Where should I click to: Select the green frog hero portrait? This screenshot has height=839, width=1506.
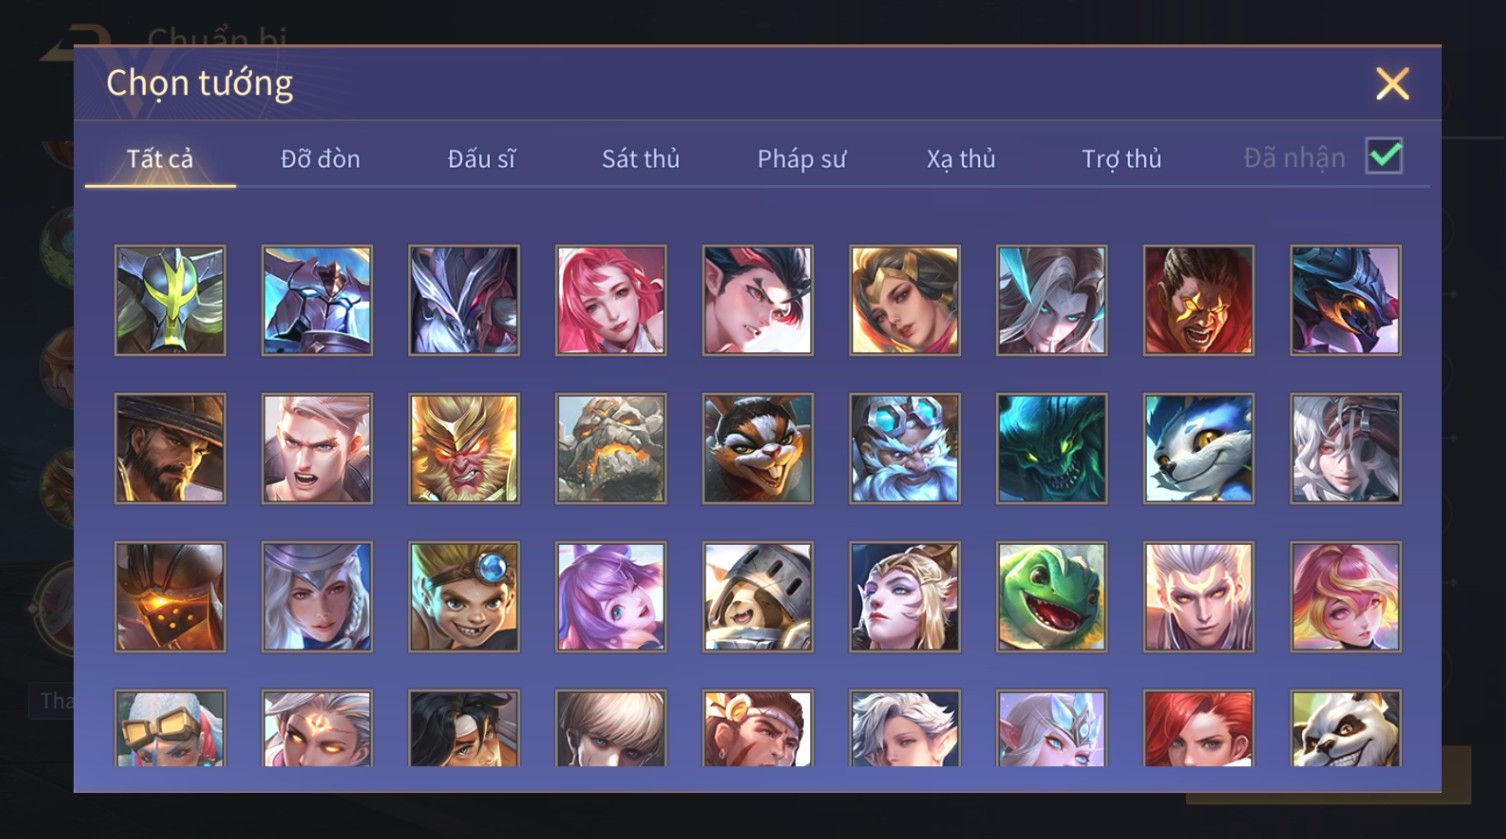[1051, 597]
